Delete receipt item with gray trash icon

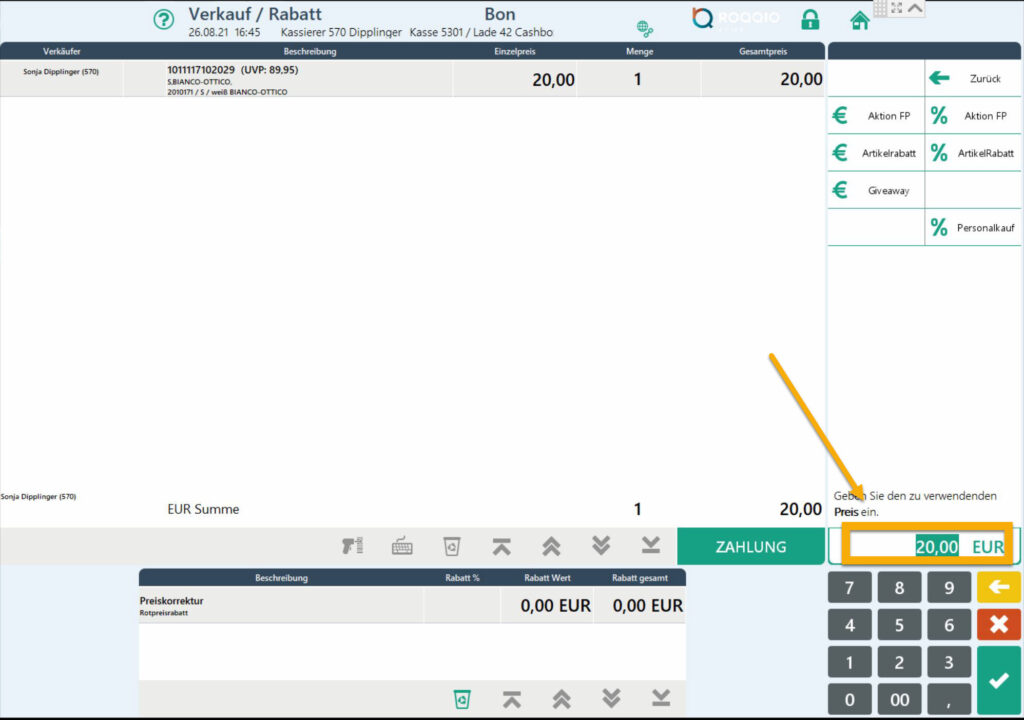(452, 546)
